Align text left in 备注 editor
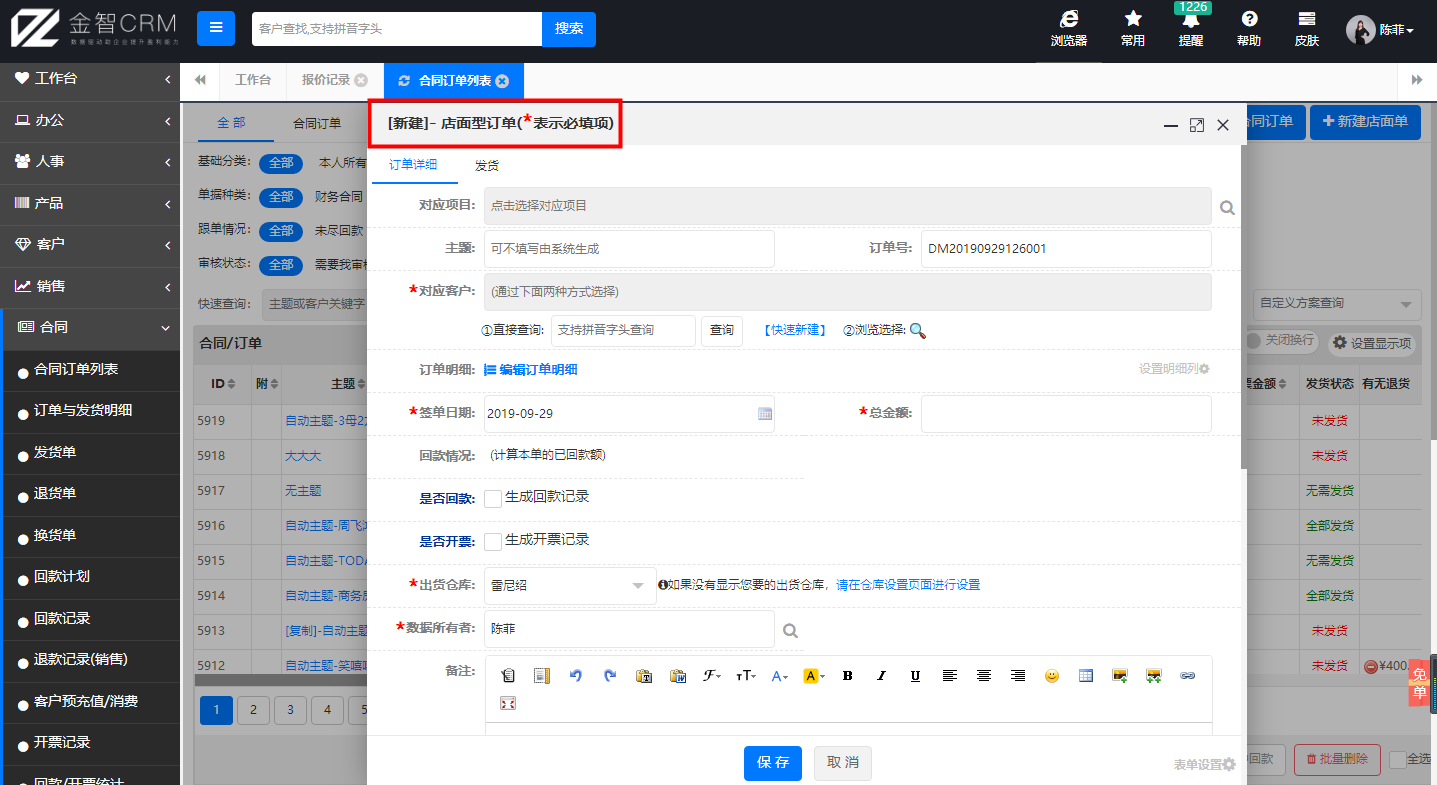1437x785 pixels. [x=950, y=676]
